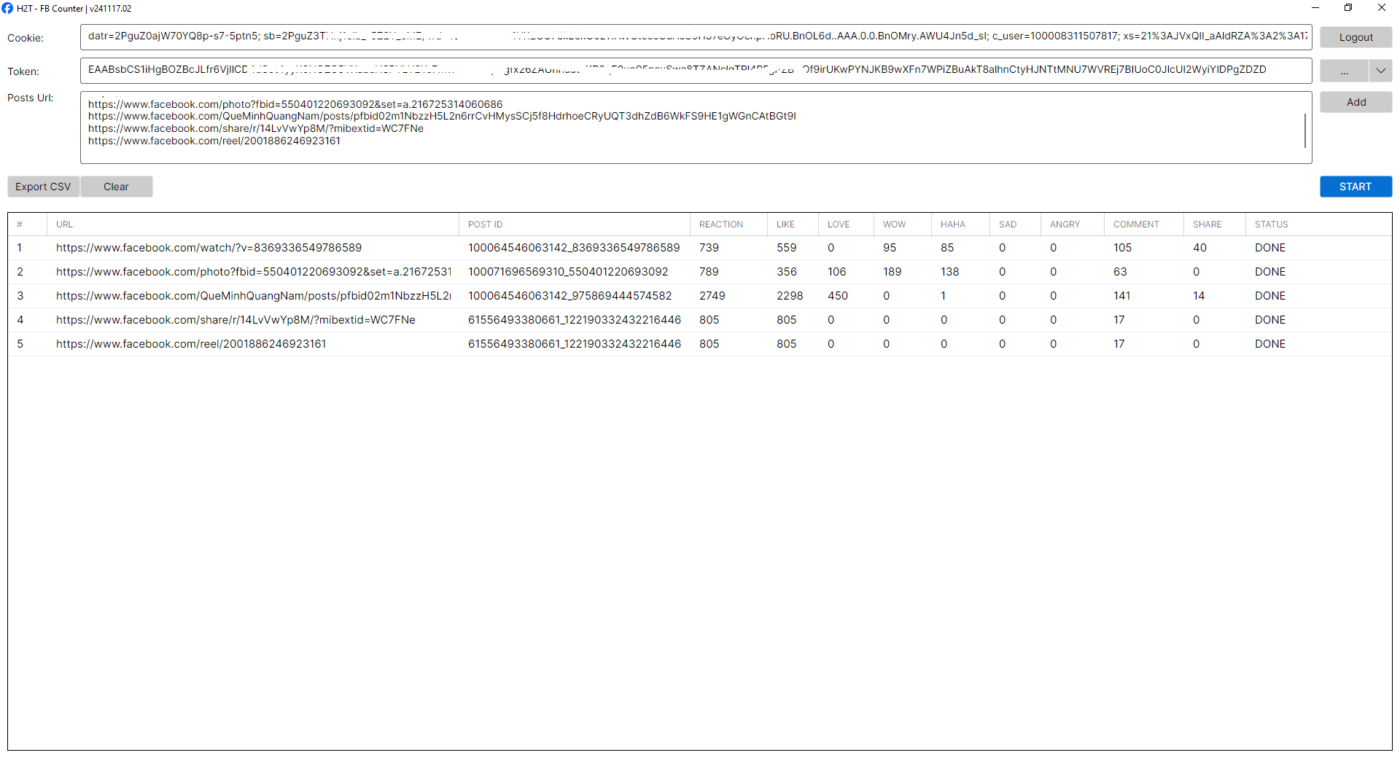
Task: Click the reel/2001886246923161 line in Posts Url
Action: click(214, 141)
